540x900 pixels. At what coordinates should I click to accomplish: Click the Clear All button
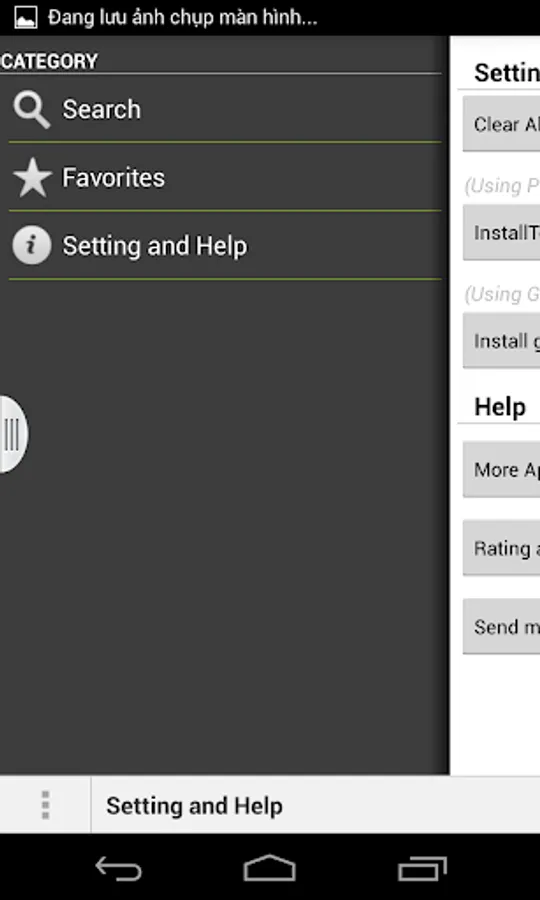click(501, 123)
